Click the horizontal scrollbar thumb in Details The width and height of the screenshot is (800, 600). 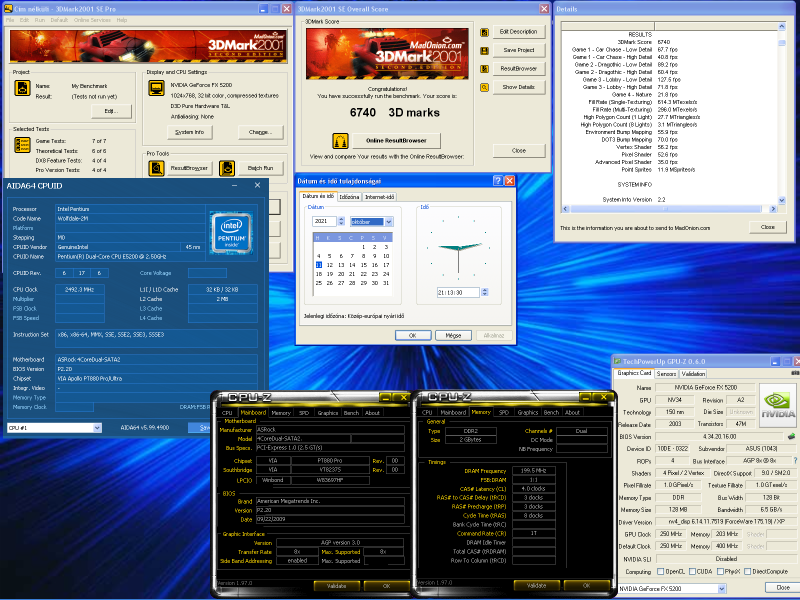point(666,209)
